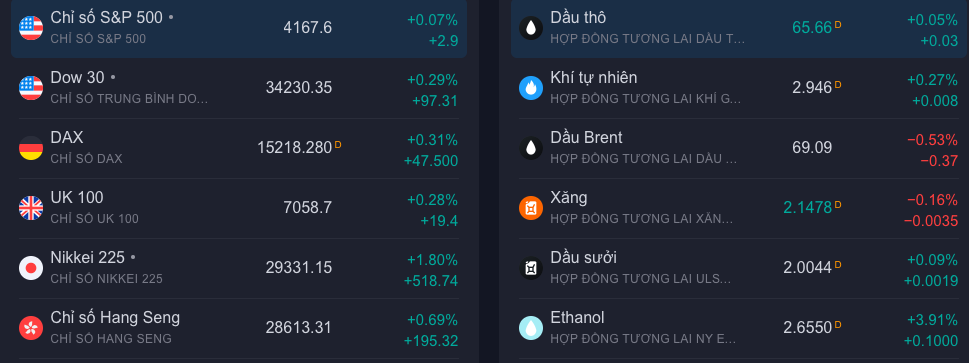Image resolution: width=969 pixels, height=363 pixels.
Task: Click the Hong Kong flag icon for Hang Seng
Action: [31, 328]
